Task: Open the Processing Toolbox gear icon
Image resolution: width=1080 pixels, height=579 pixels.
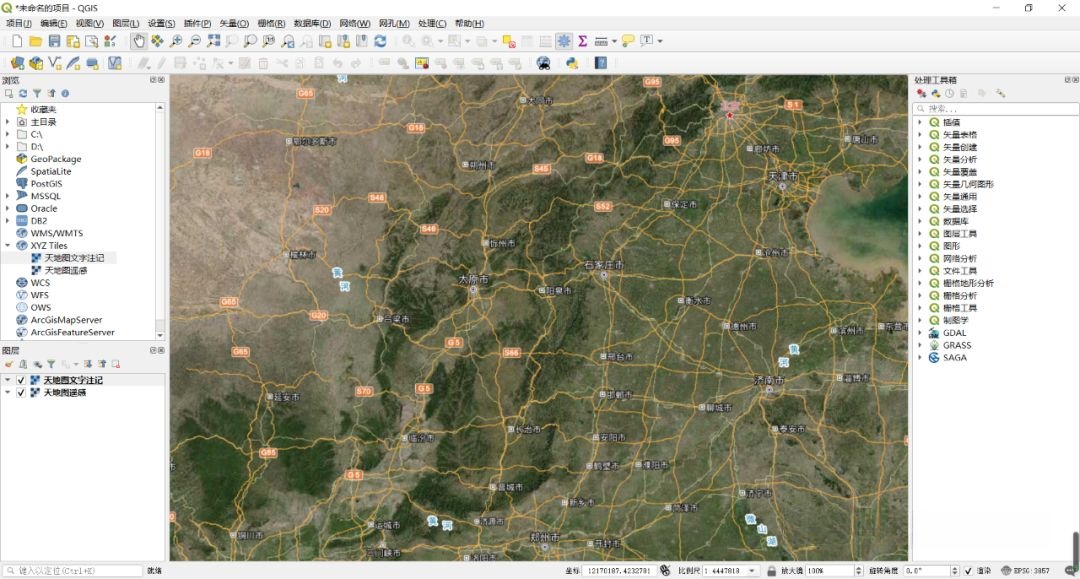Action: point(564,41)
